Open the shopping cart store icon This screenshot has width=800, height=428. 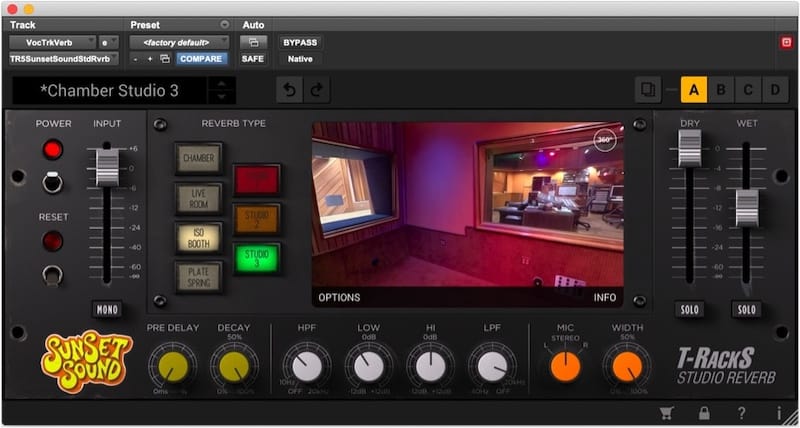[665, 413]
